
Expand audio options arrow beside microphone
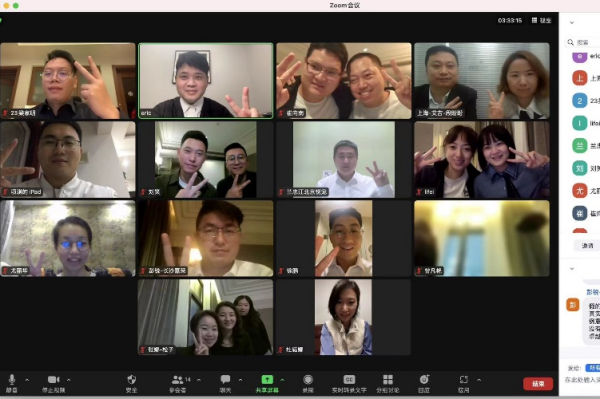coord(27,380)
